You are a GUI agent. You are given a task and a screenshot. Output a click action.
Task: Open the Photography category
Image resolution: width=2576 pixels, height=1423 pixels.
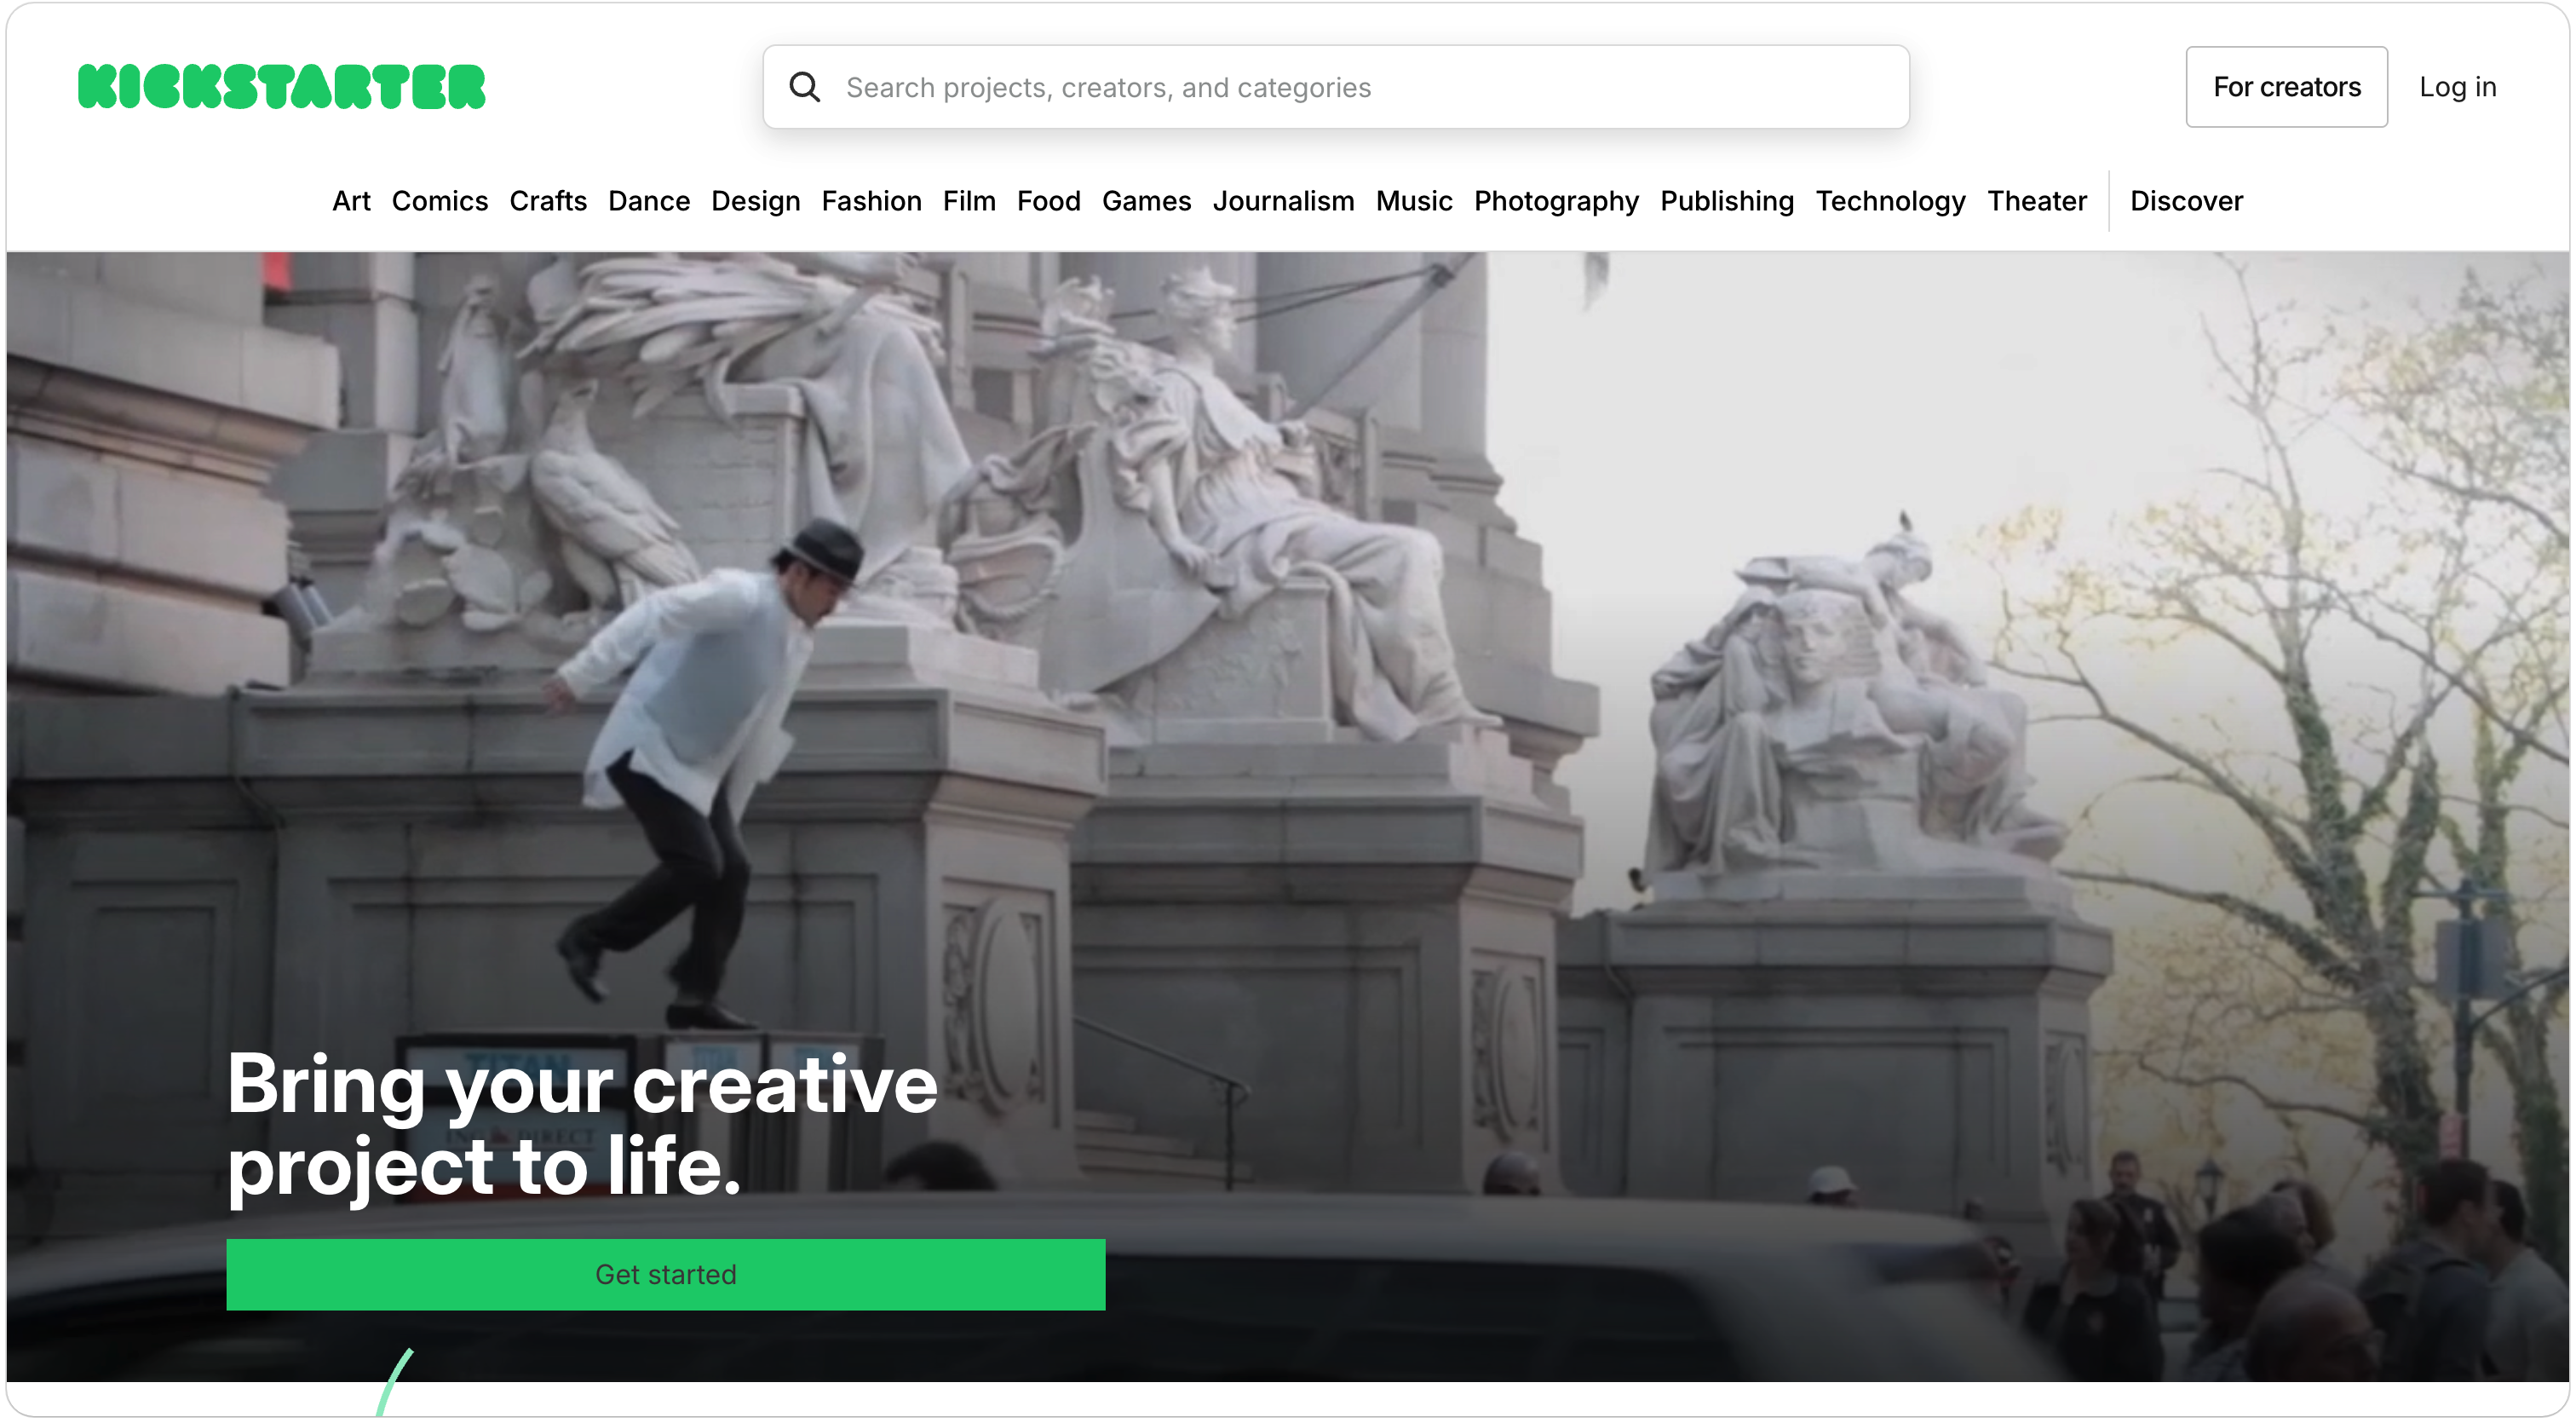point(1557,201)
